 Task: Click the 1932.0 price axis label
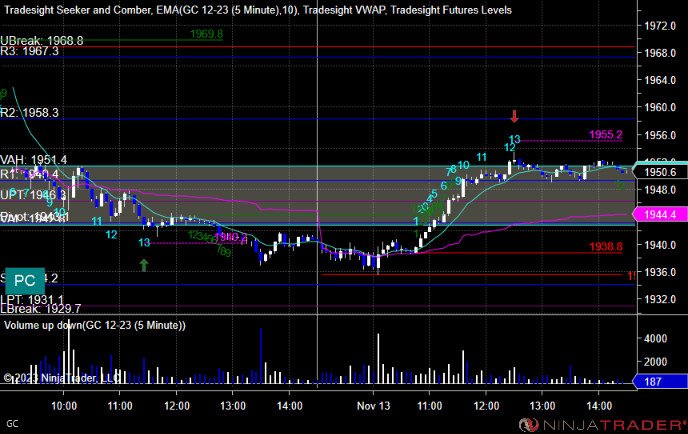click(660, 299)
